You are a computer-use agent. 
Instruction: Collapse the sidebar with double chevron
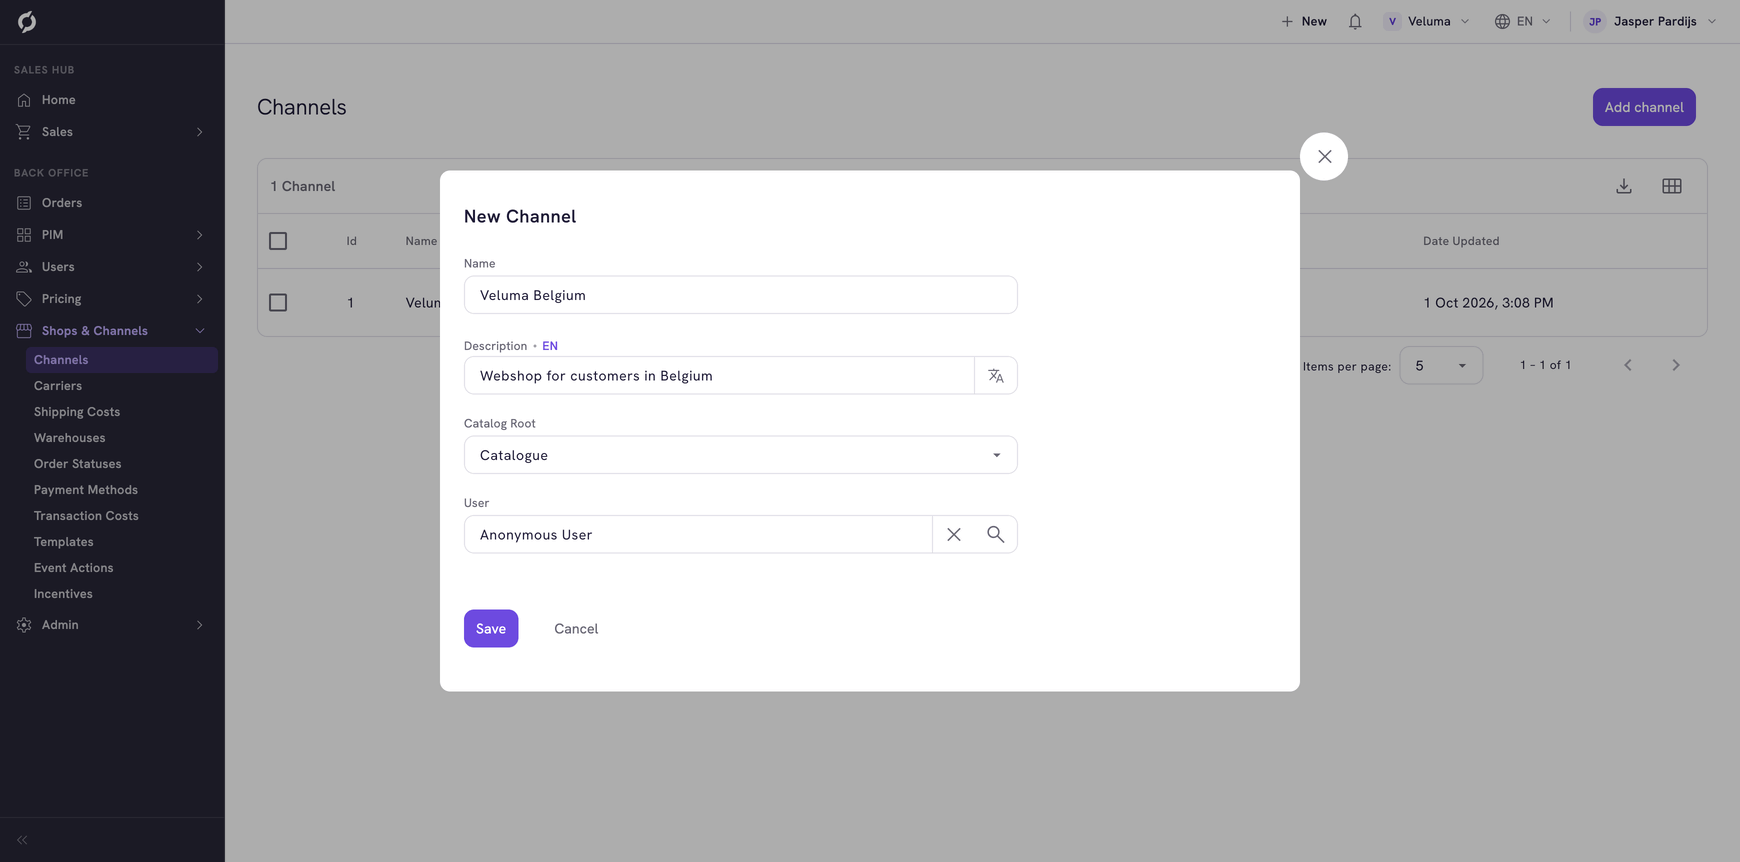(22, 840)
